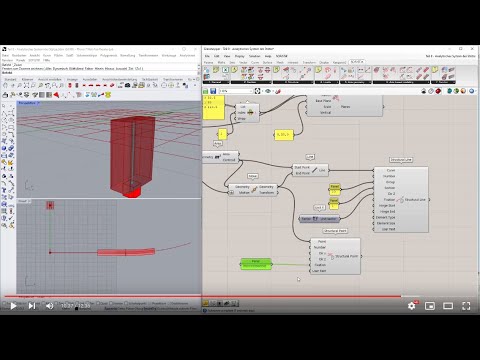Click the Structural Line component

pyautogui.click(x=401, y=200)
